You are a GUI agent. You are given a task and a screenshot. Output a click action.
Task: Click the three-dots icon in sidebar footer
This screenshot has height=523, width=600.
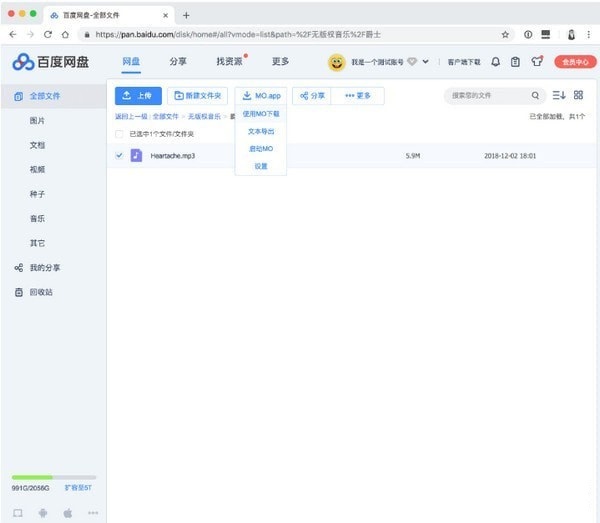point(93,513)
